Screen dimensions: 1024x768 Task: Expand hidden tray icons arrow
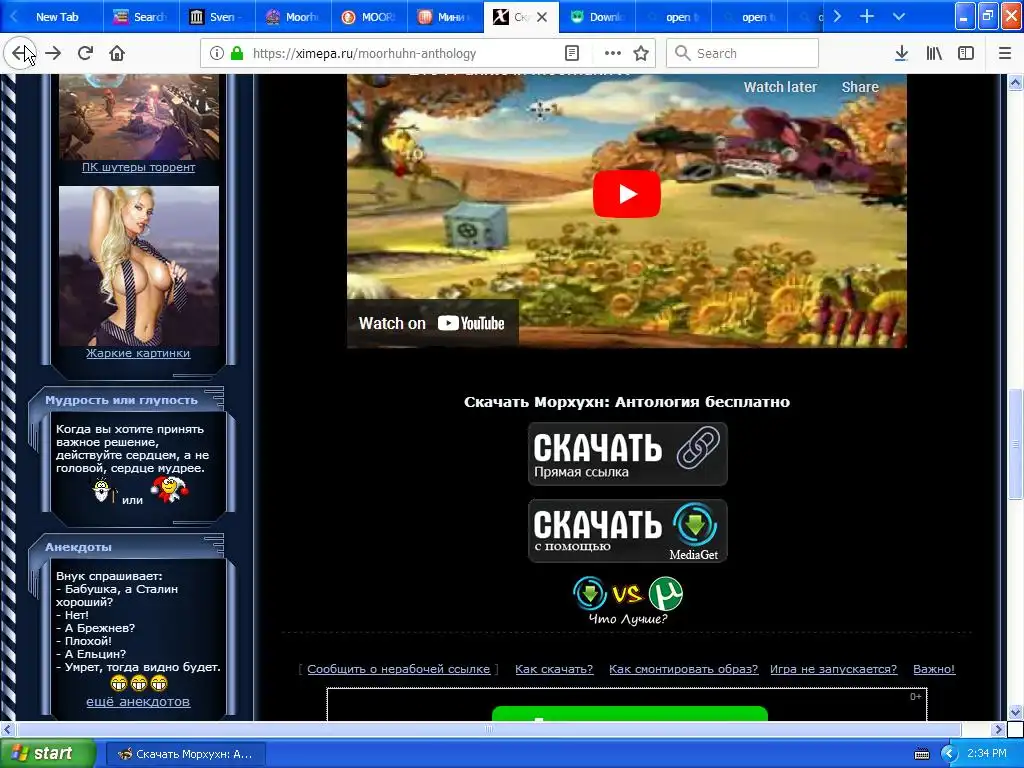[x=949, y=754]
